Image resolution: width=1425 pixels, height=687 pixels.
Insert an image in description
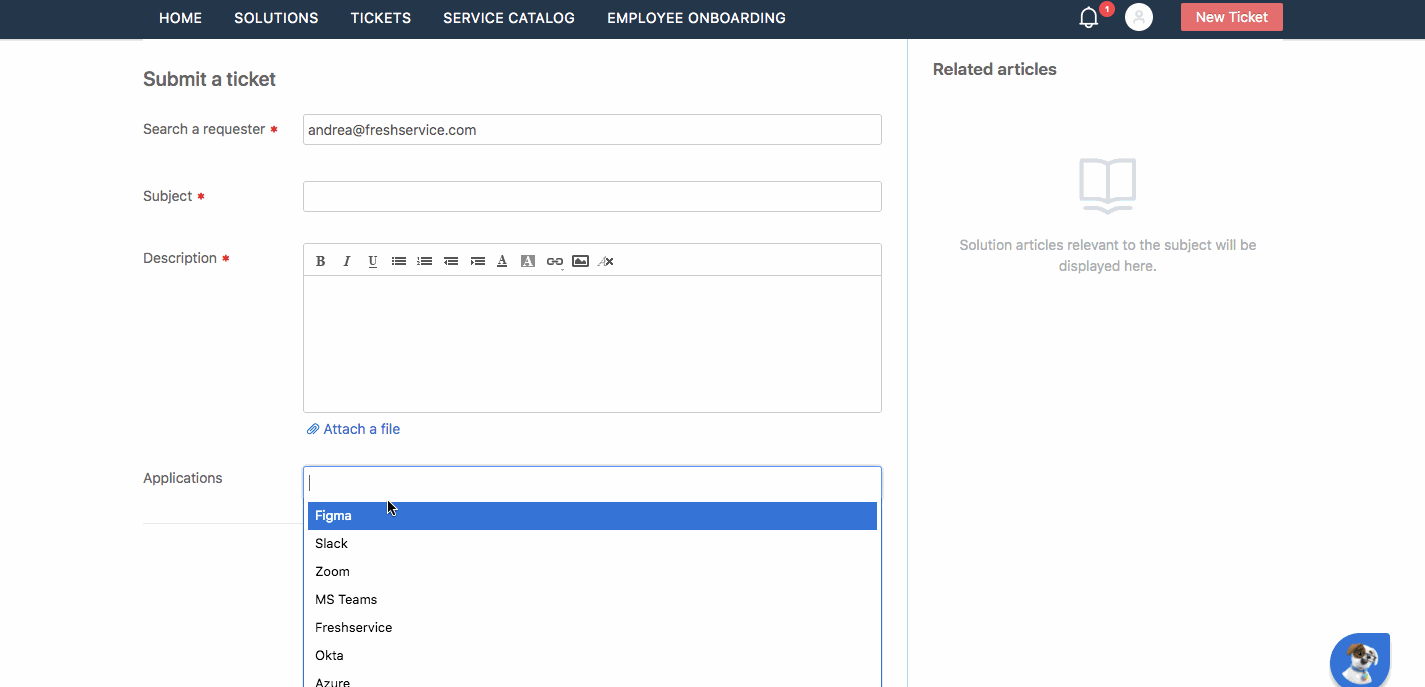pos(580,261)
